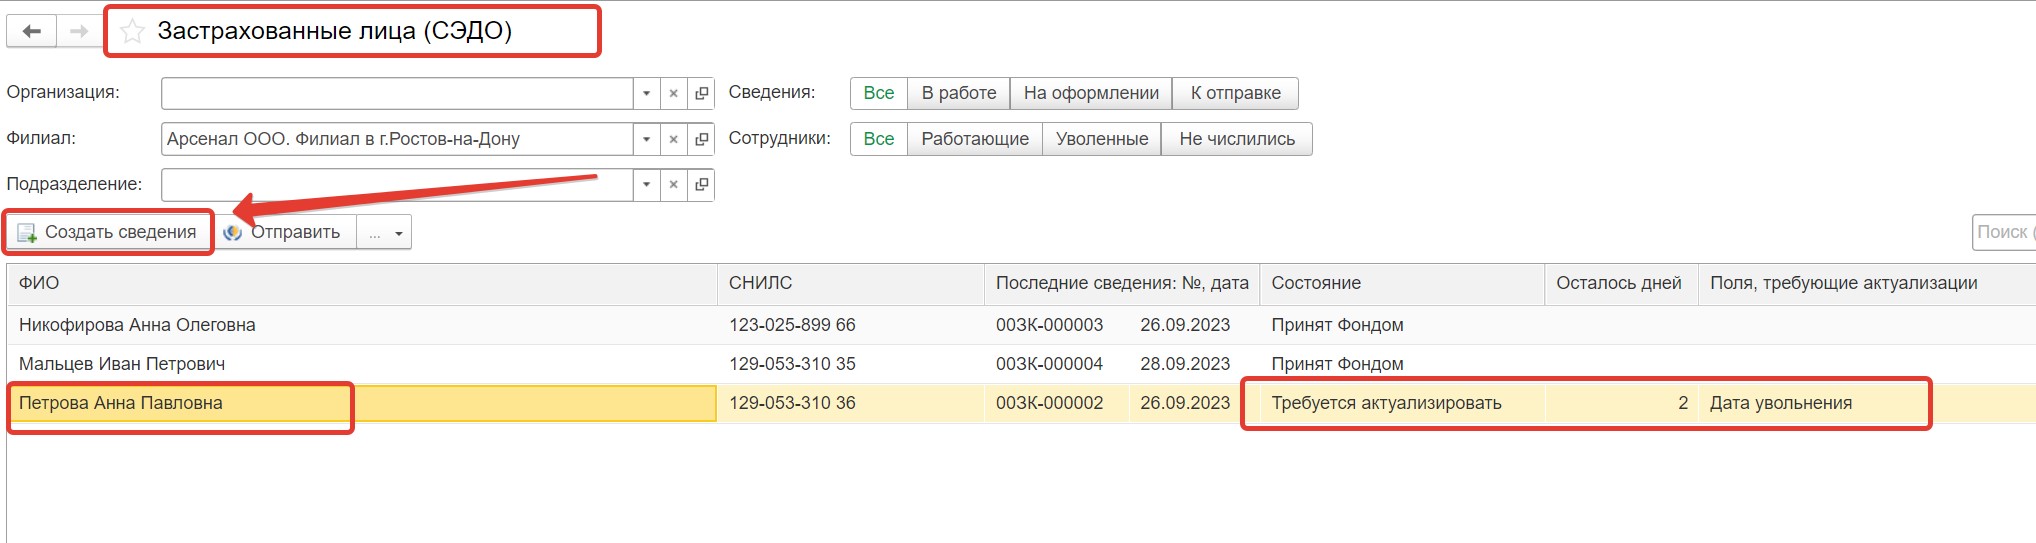Add page to favorites with star icon
Viewport: 2036px width, 543px height.
132,32
